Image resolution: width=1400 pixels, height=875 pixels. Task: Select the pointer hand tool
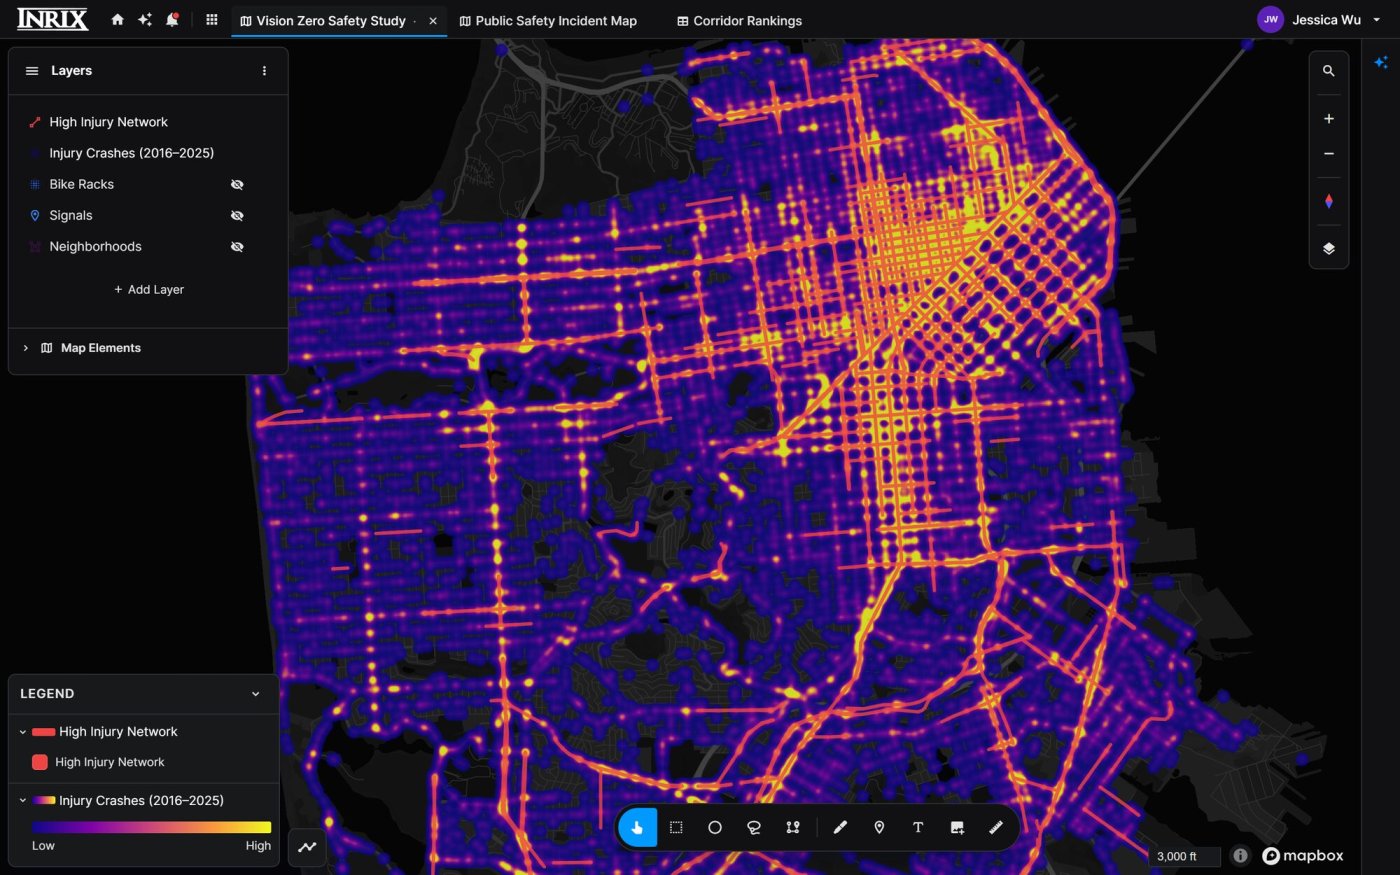click(x=637, y=828)
